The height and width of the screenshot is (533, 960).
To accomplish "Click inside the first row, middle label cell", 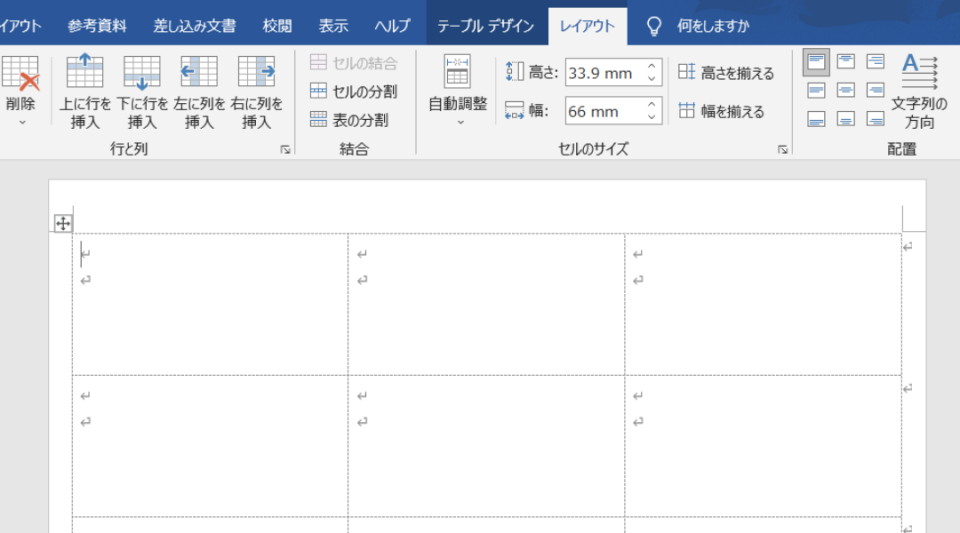I will tap(486, 304).
